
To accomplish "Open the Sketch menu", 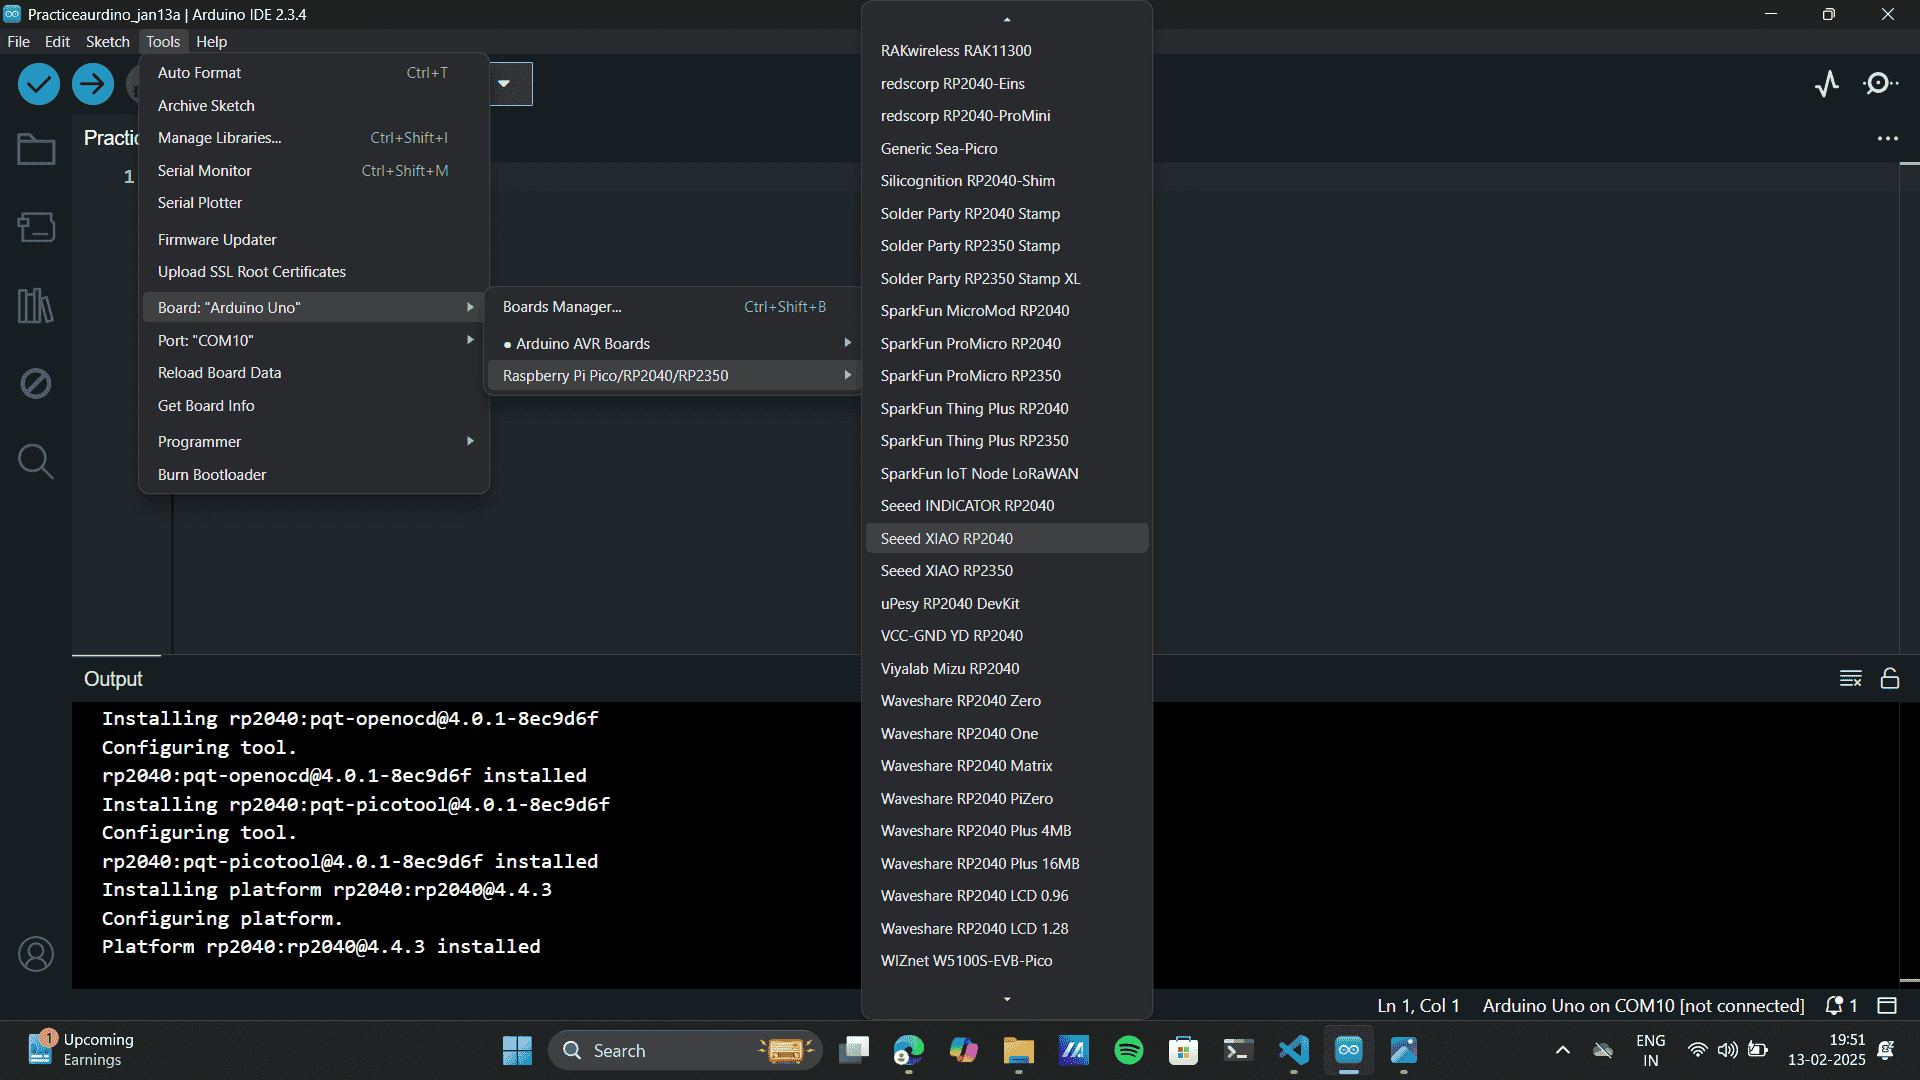I will (x=108, y=42).
